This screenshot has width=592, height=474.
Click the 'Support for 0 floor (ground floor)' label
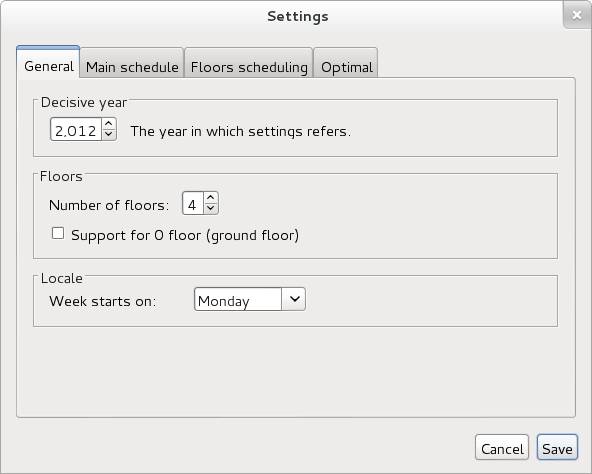pyautogui.click(x=185, y=235)
